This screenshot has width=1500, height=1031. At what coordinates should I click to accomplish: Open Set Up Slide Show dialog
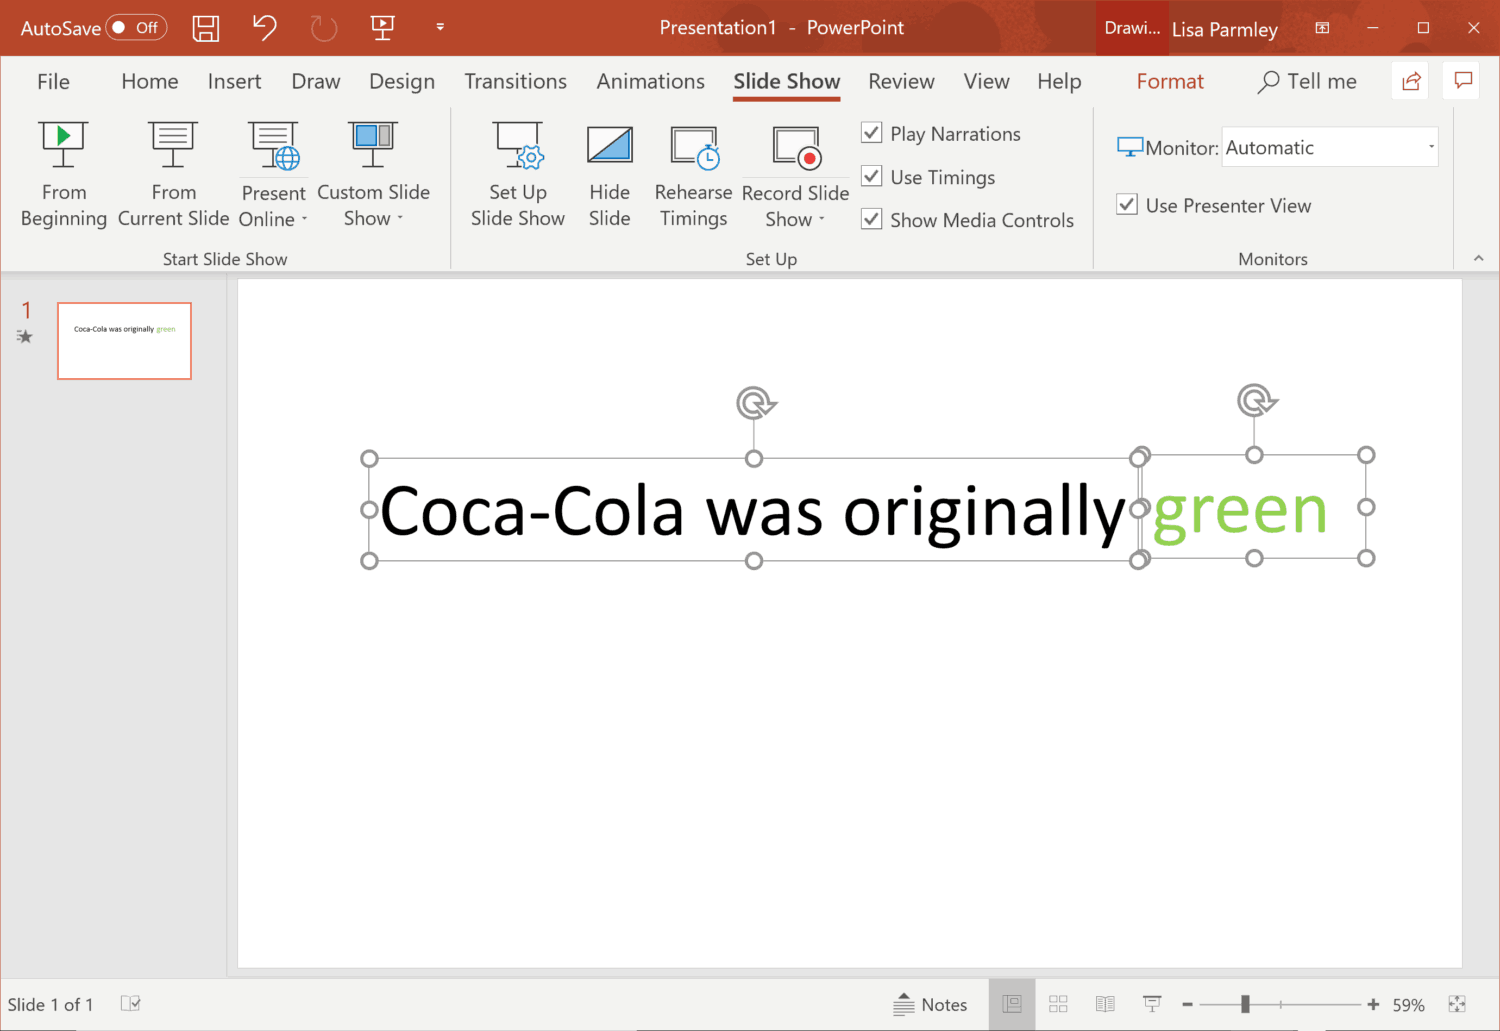coord(518,175)
